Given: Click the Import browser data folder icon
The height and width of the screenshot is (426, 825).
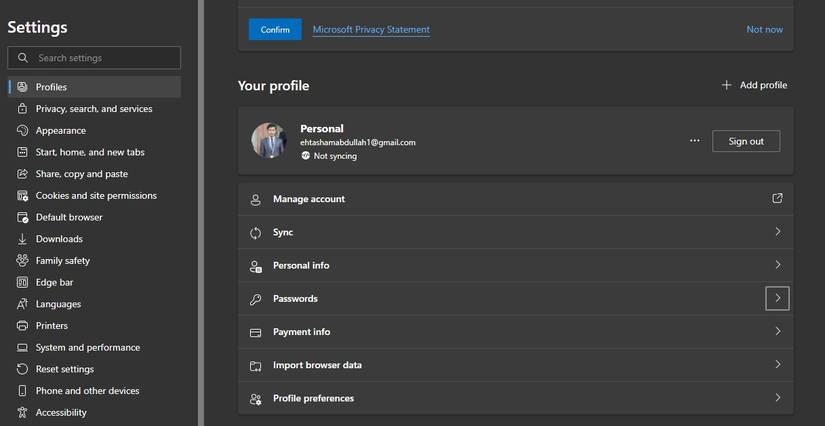Looking at the screenshot, I should coord(255,365).
